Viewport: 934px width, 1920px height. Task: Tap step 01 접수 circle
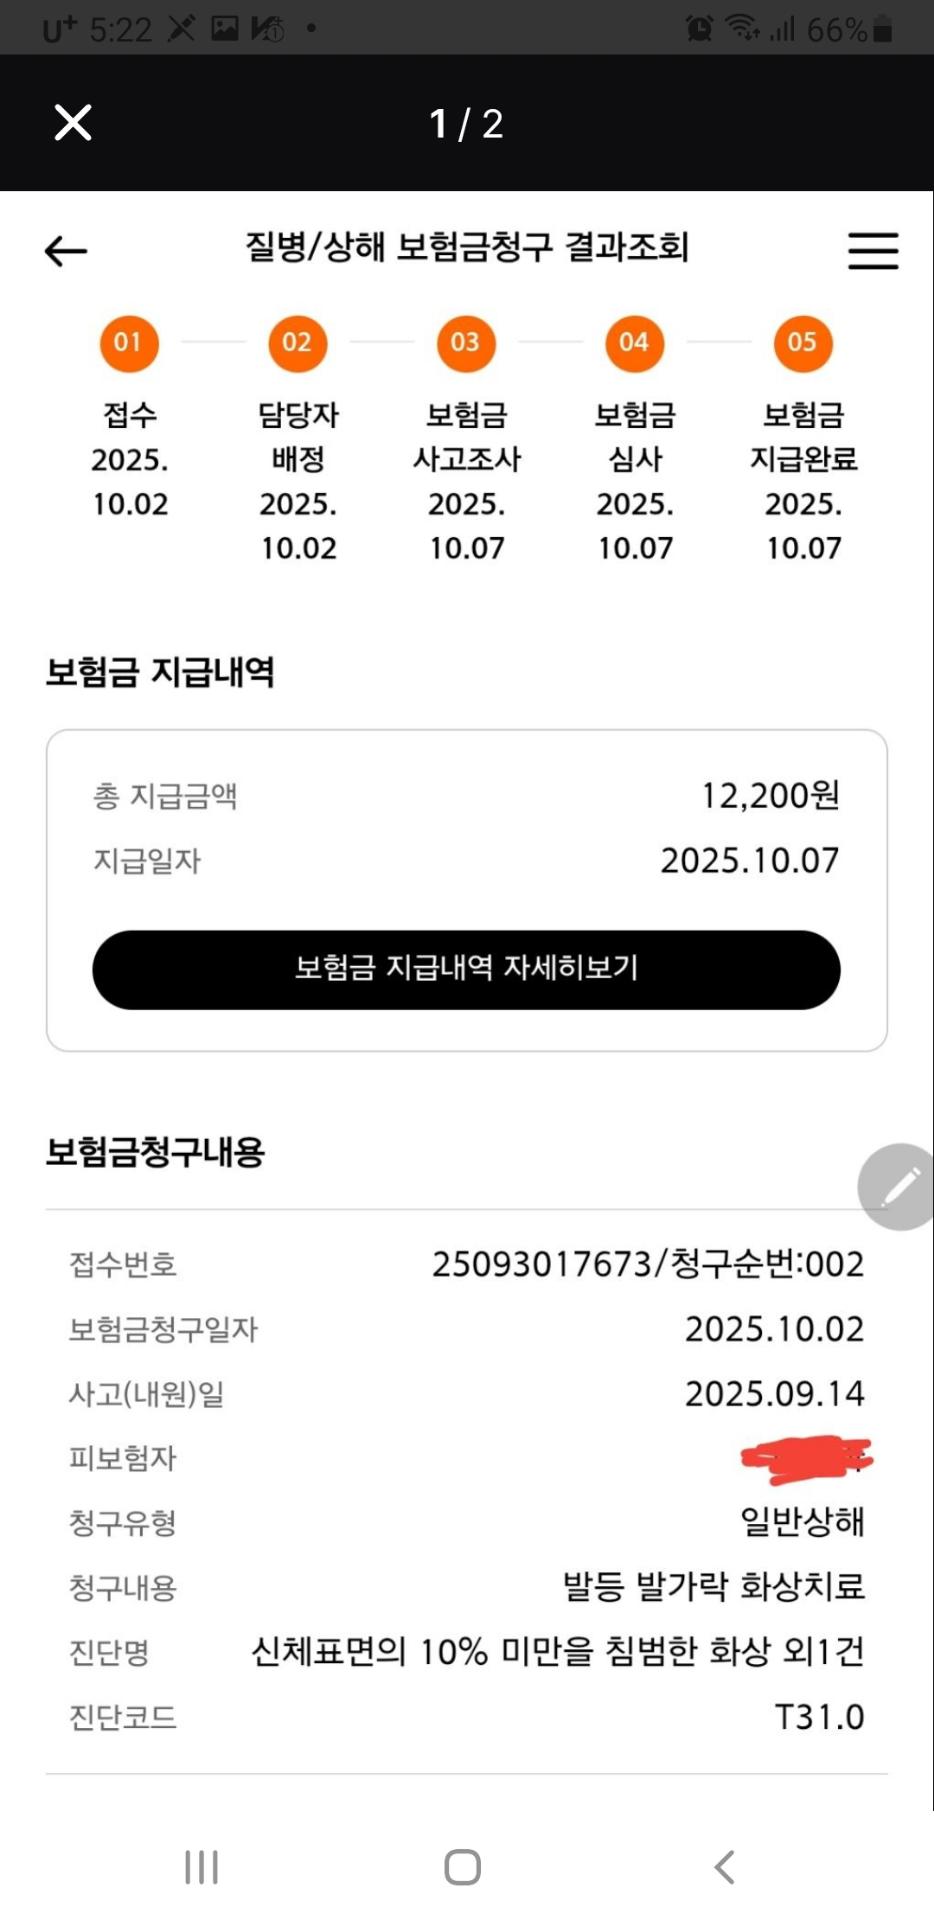click(129, 343)
